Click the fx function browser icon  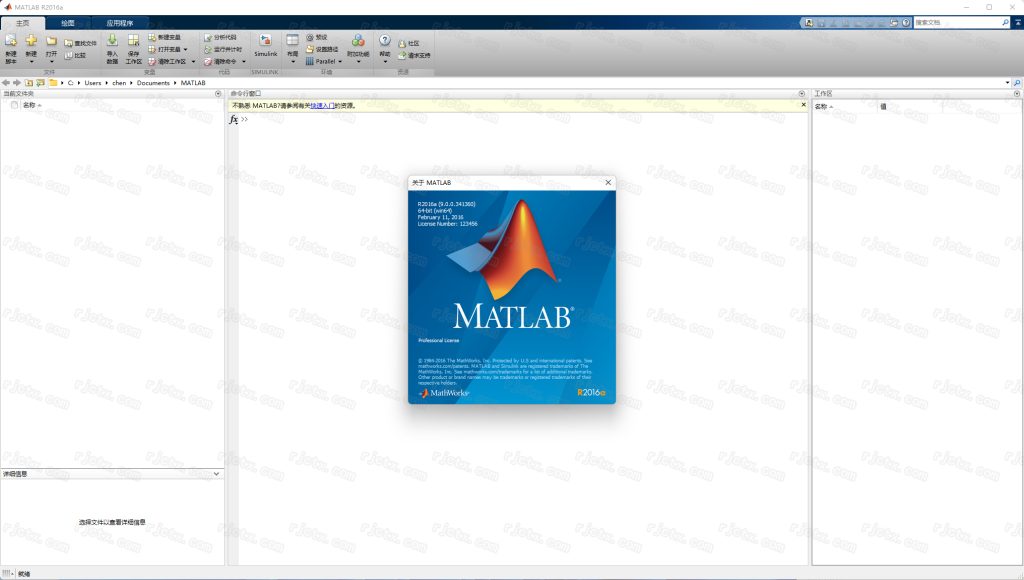(234, 119)
